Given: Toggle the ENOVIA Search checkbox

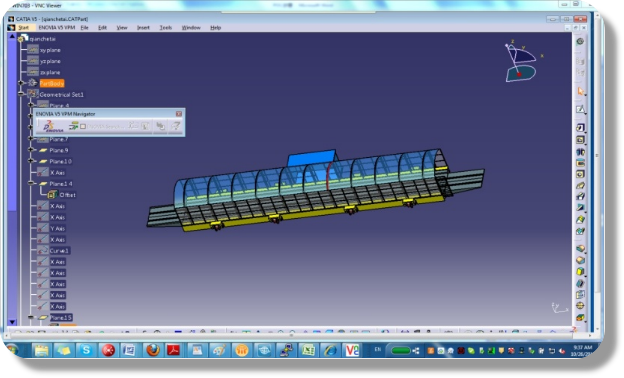Looking at the screenshot, I should [83, 127].
